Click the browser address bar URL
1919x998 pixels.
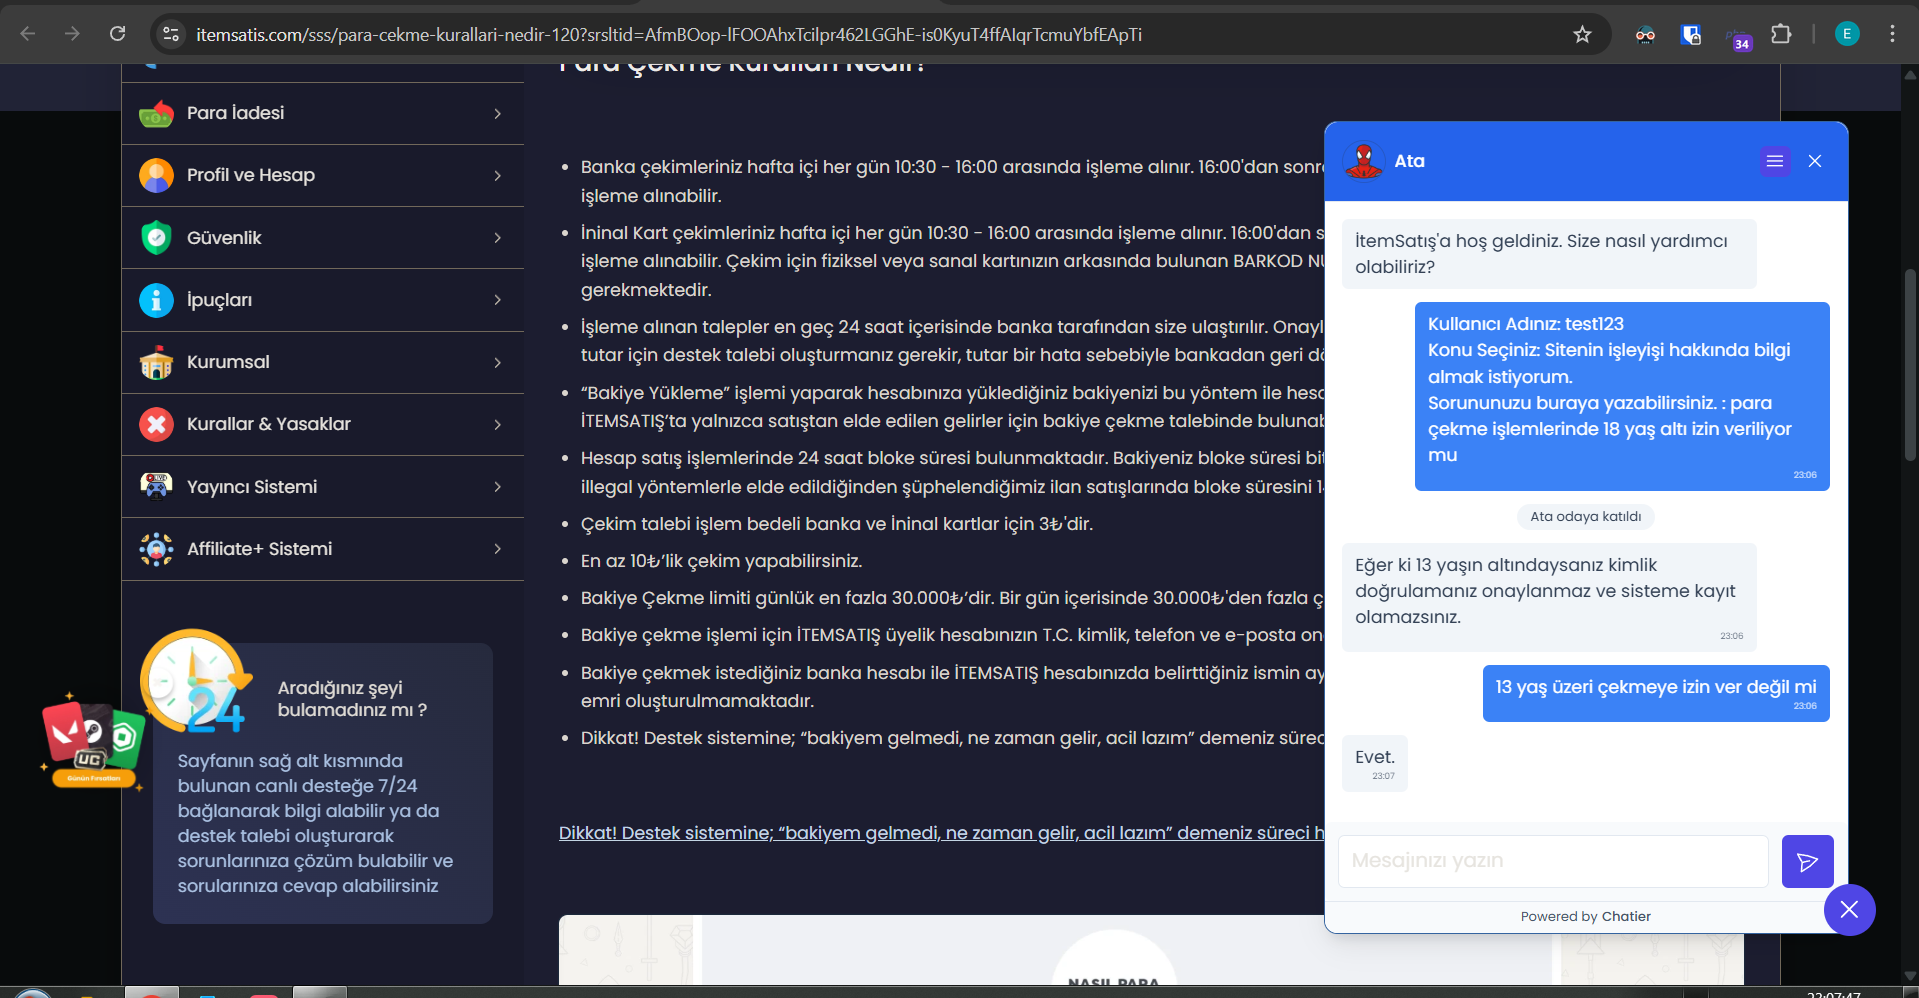(669, 34)
